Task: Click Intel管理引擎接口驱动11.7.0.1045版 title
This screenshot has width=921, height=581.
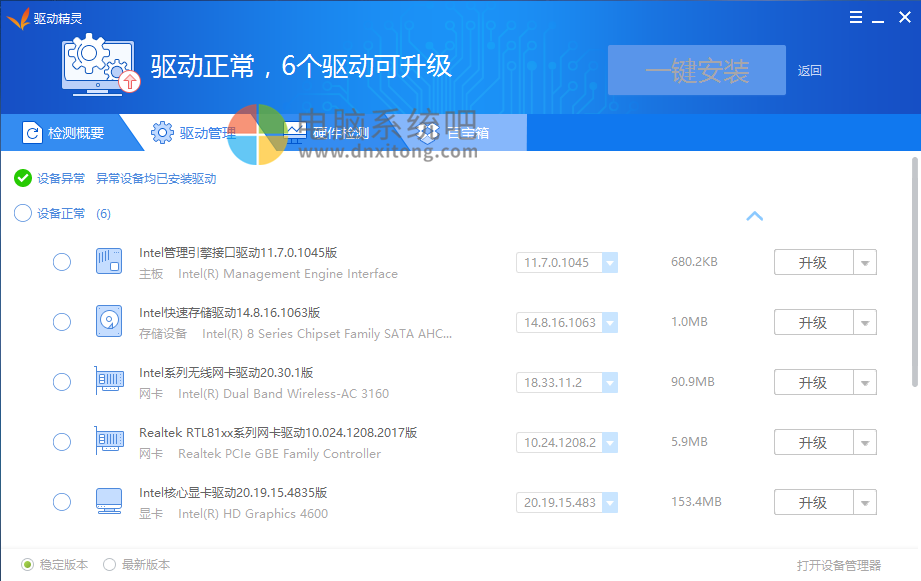Action: pos(238,253)
